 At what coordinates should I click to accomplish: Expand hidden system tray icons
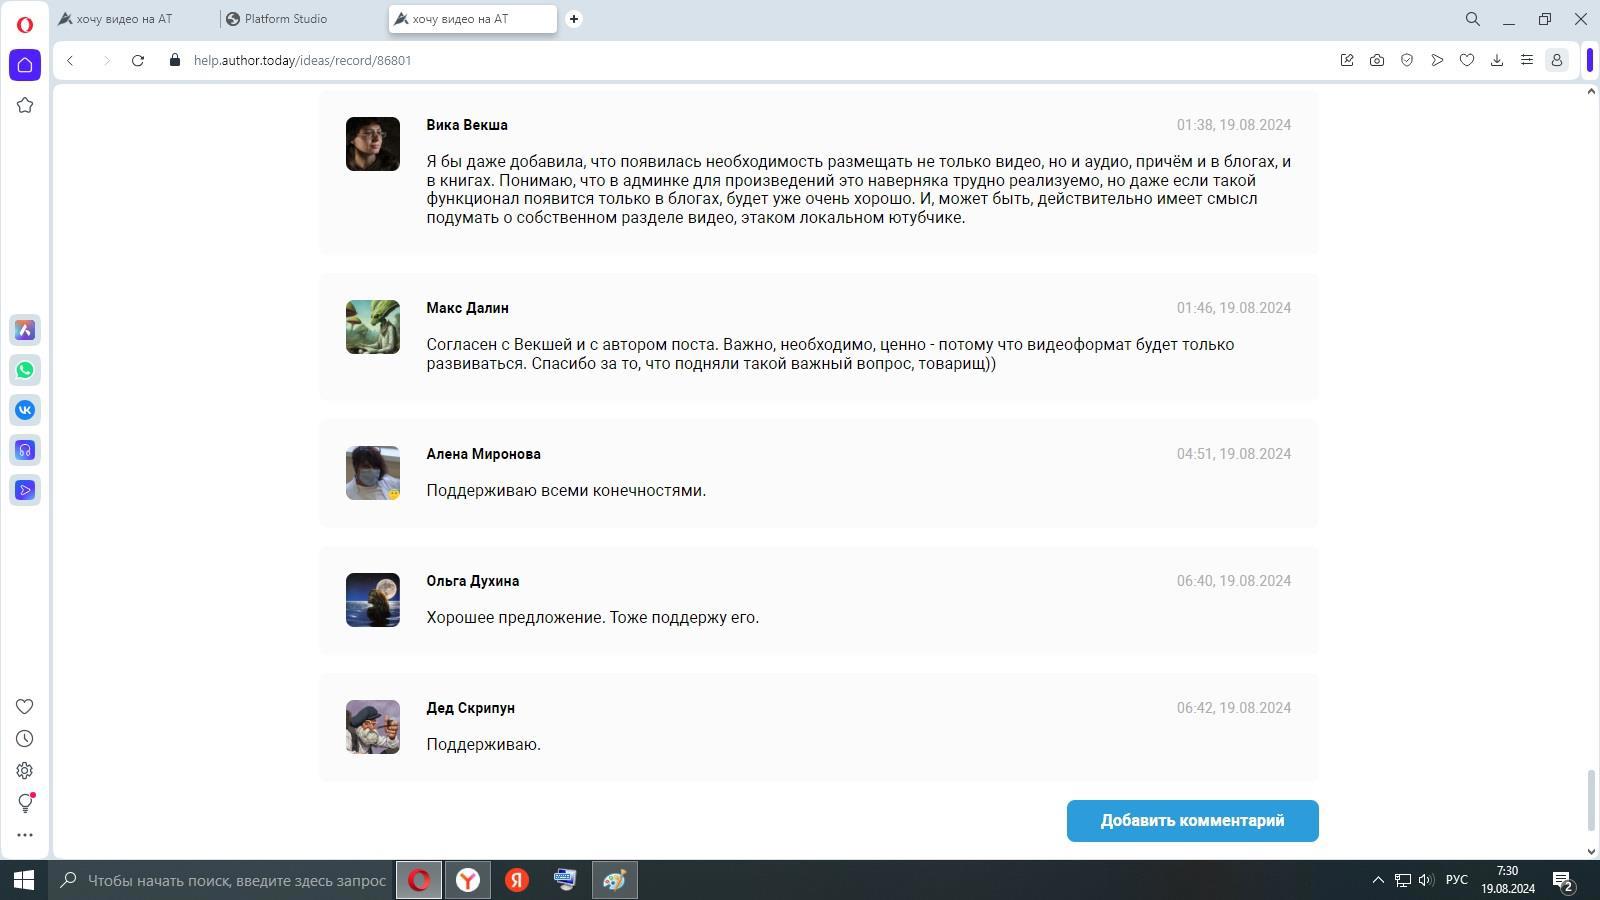coord(1377,880)
